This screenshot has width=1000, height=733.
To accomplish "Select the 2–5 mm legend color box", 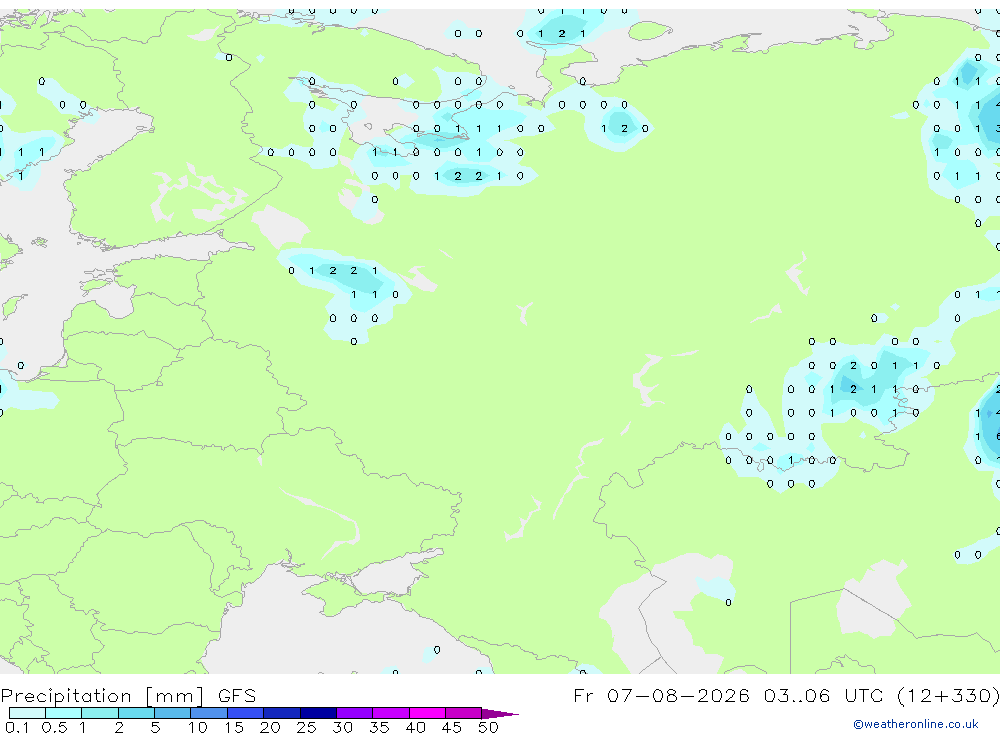I will (x=136, y=713).
